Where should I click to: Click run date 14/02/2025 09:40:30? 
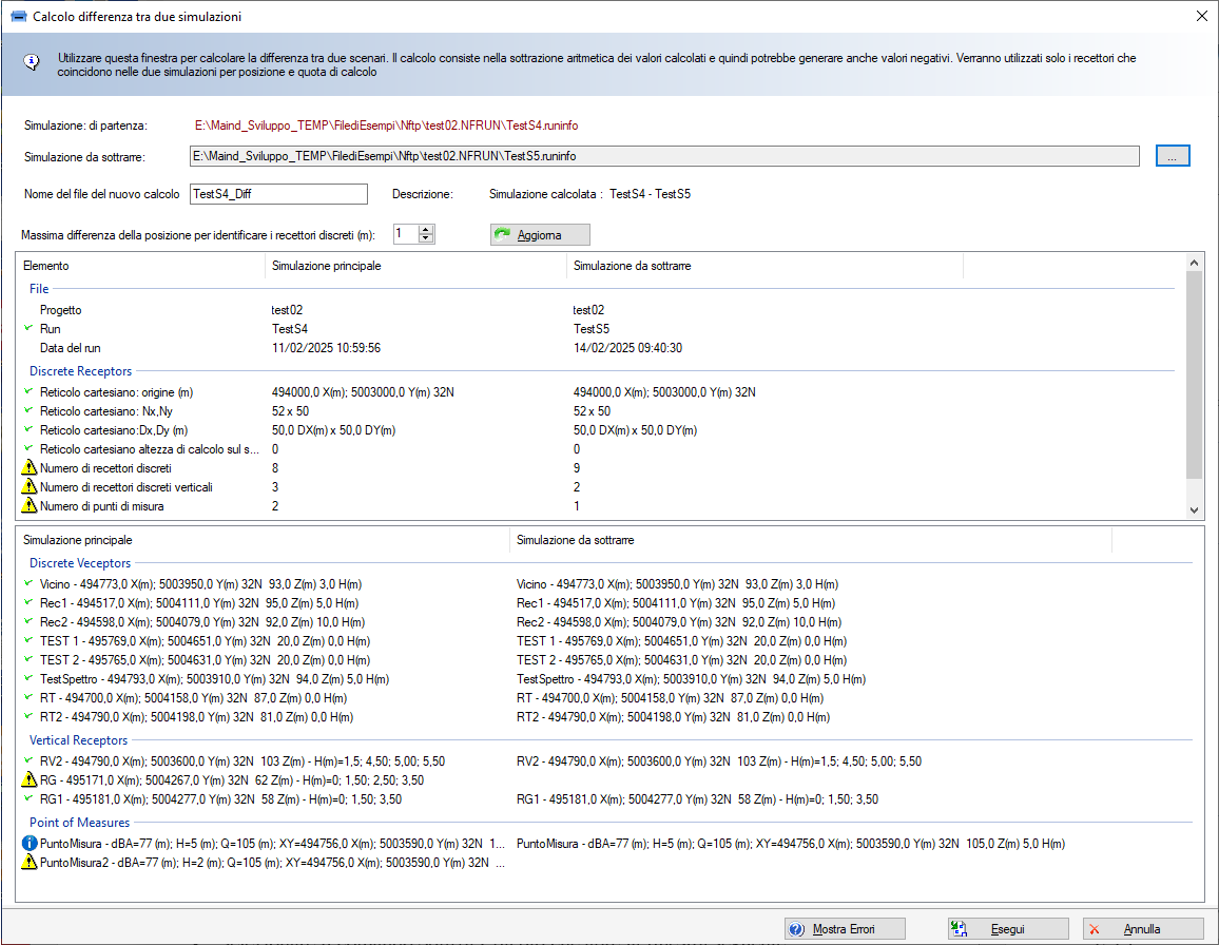(628, 348)
